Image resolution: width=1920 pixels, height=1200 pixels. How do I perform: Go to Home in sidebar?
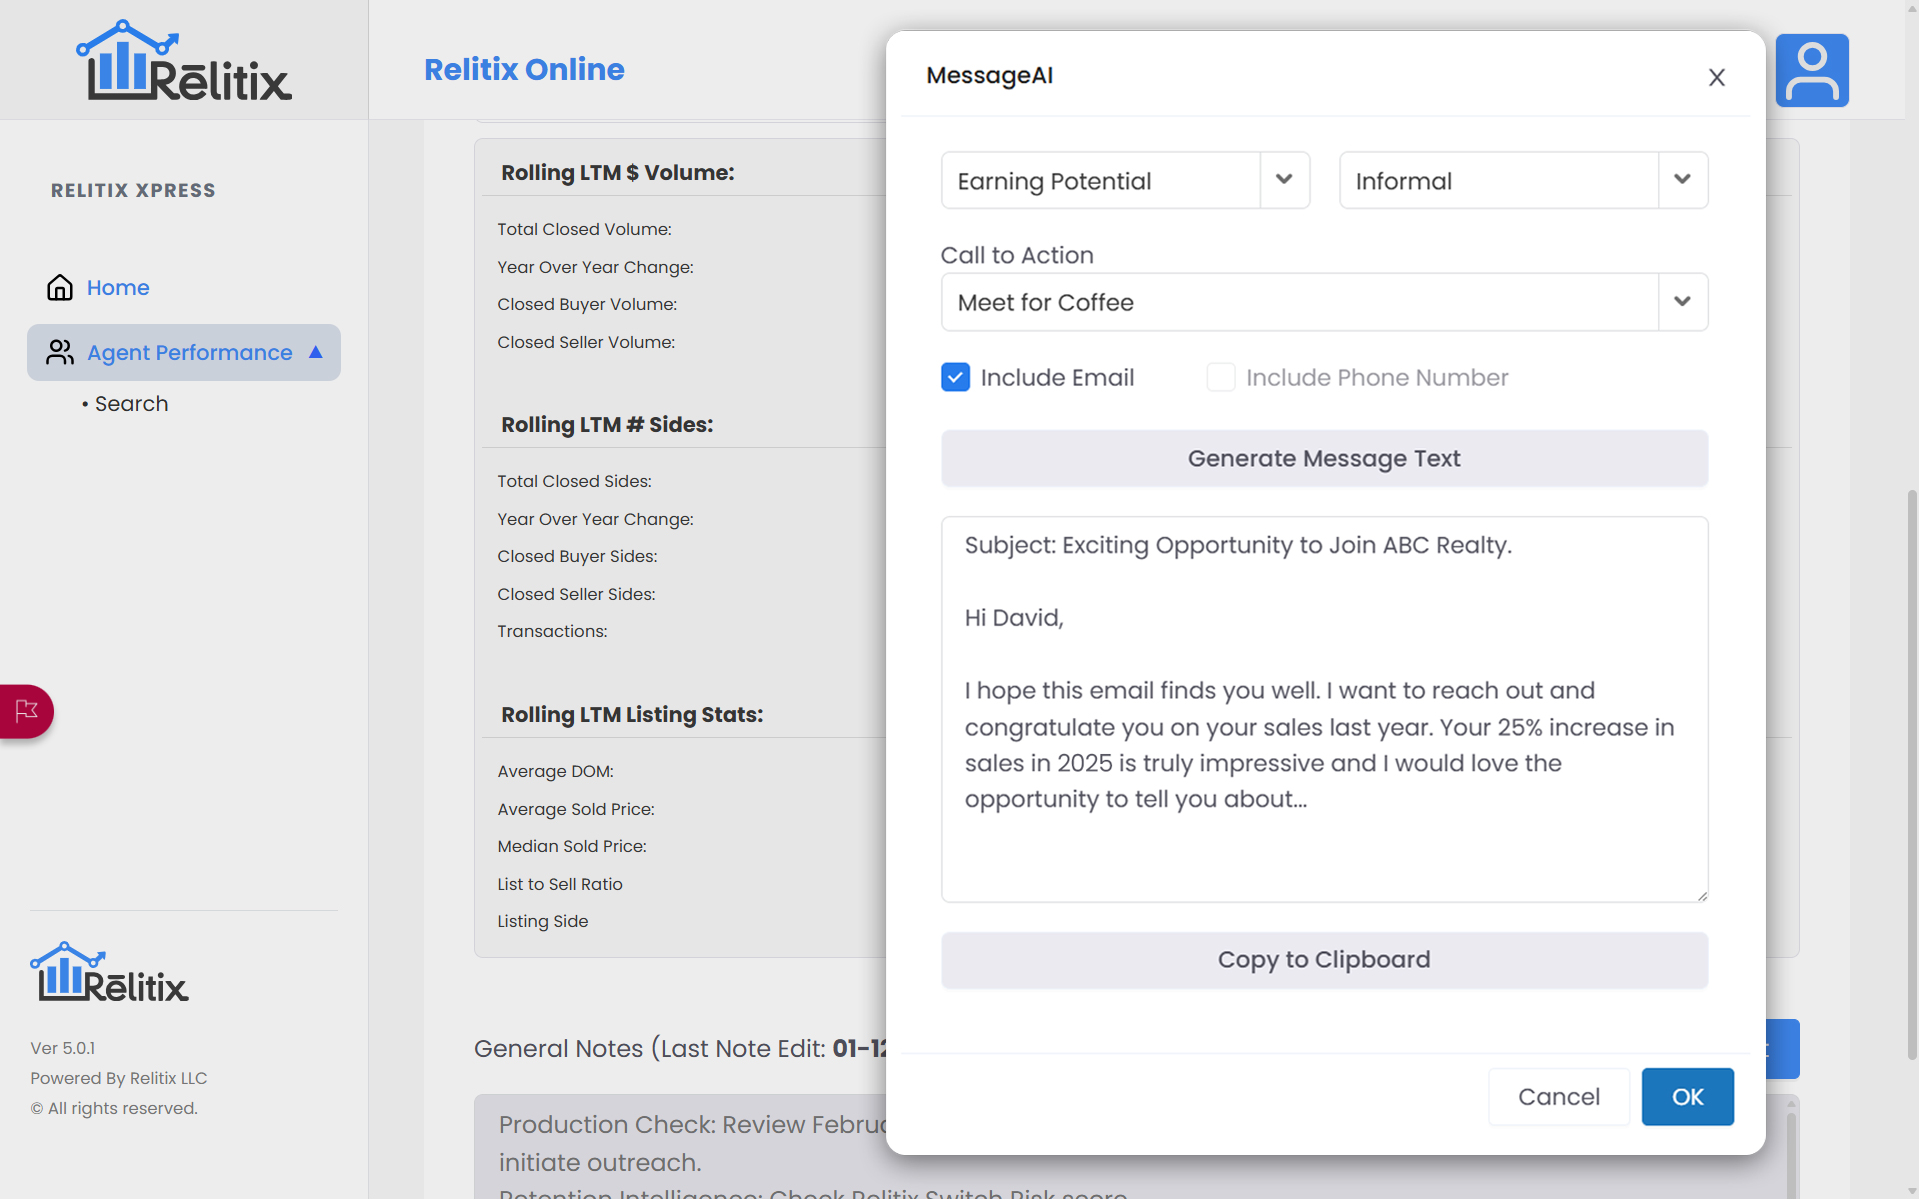(118, 288)
